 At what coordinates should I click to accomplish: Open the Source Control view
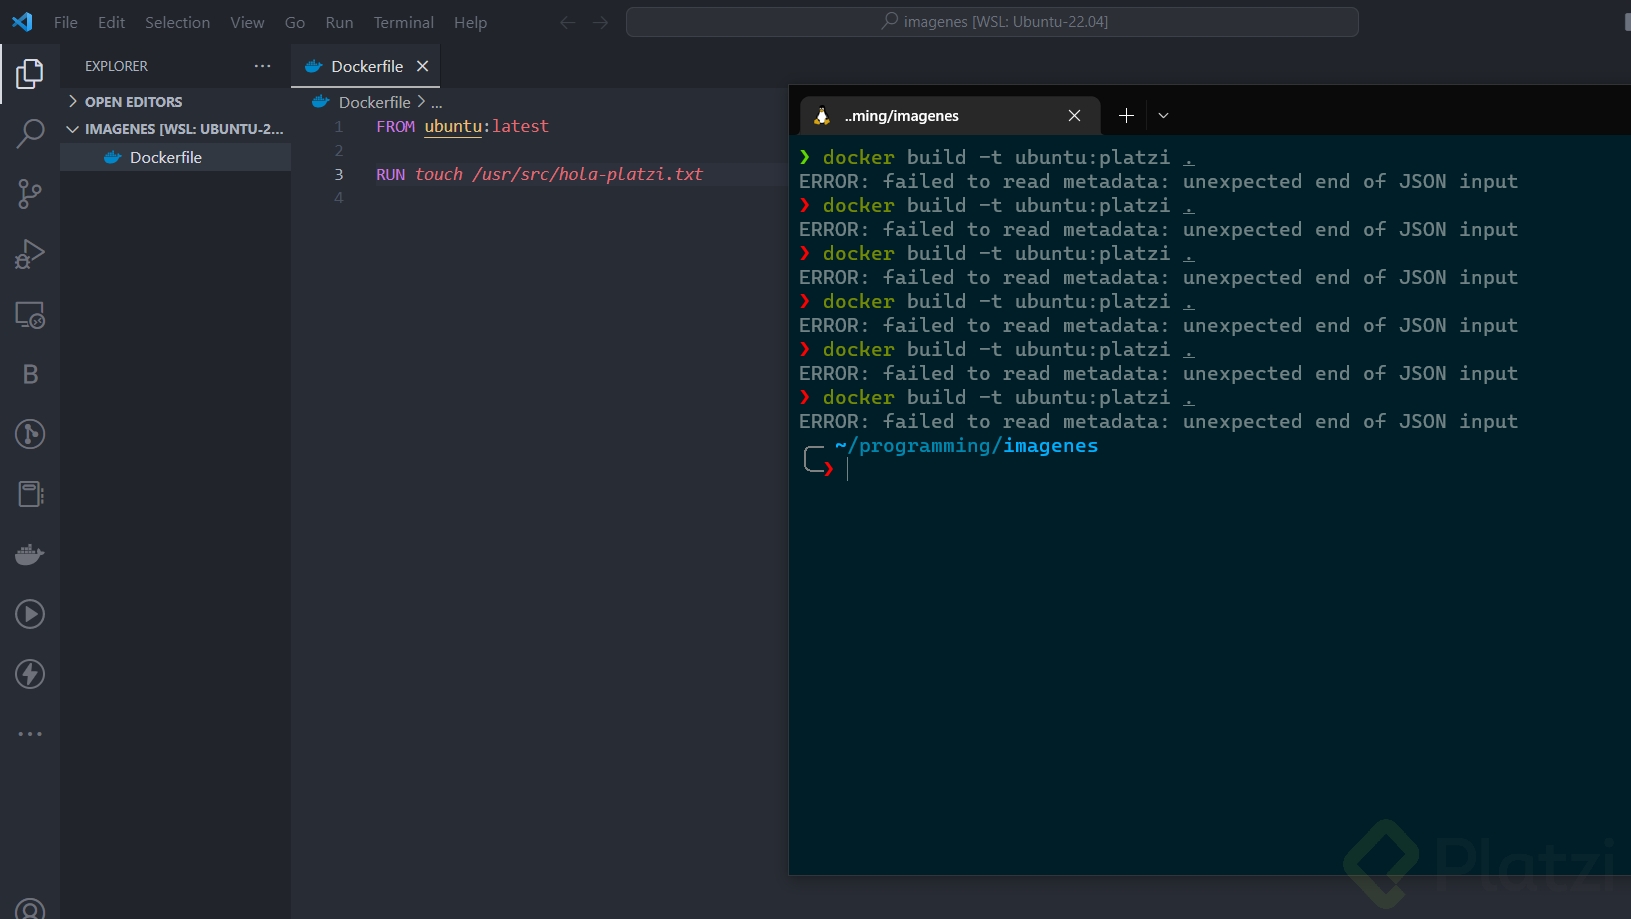point(30,194)
